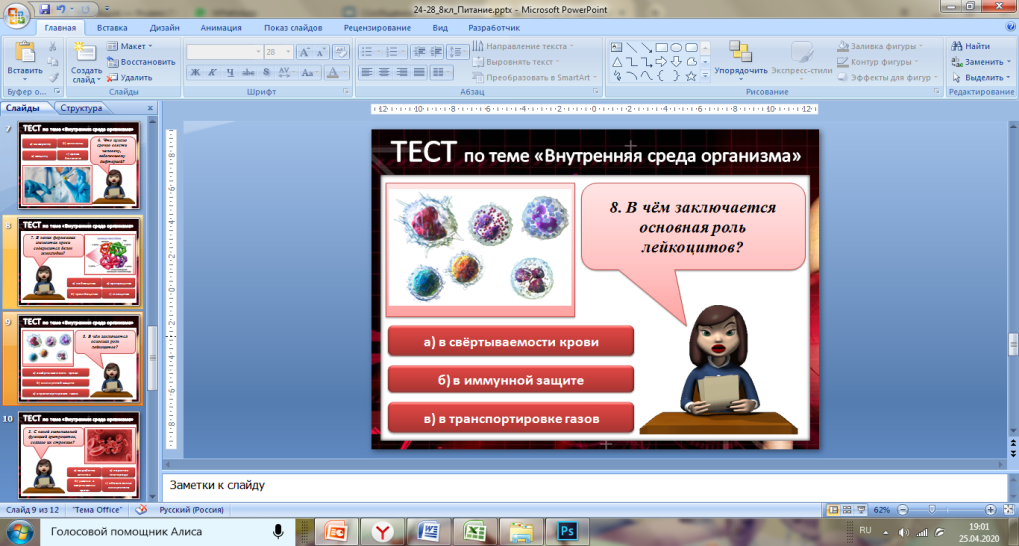Toggle italic text formatting
The image size is (1019, 546).
[212, 72]
